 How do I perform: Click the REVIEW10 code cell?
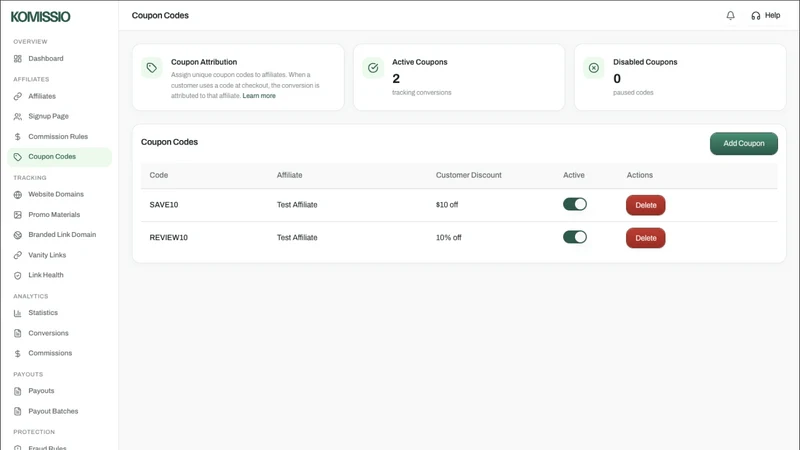168,237
